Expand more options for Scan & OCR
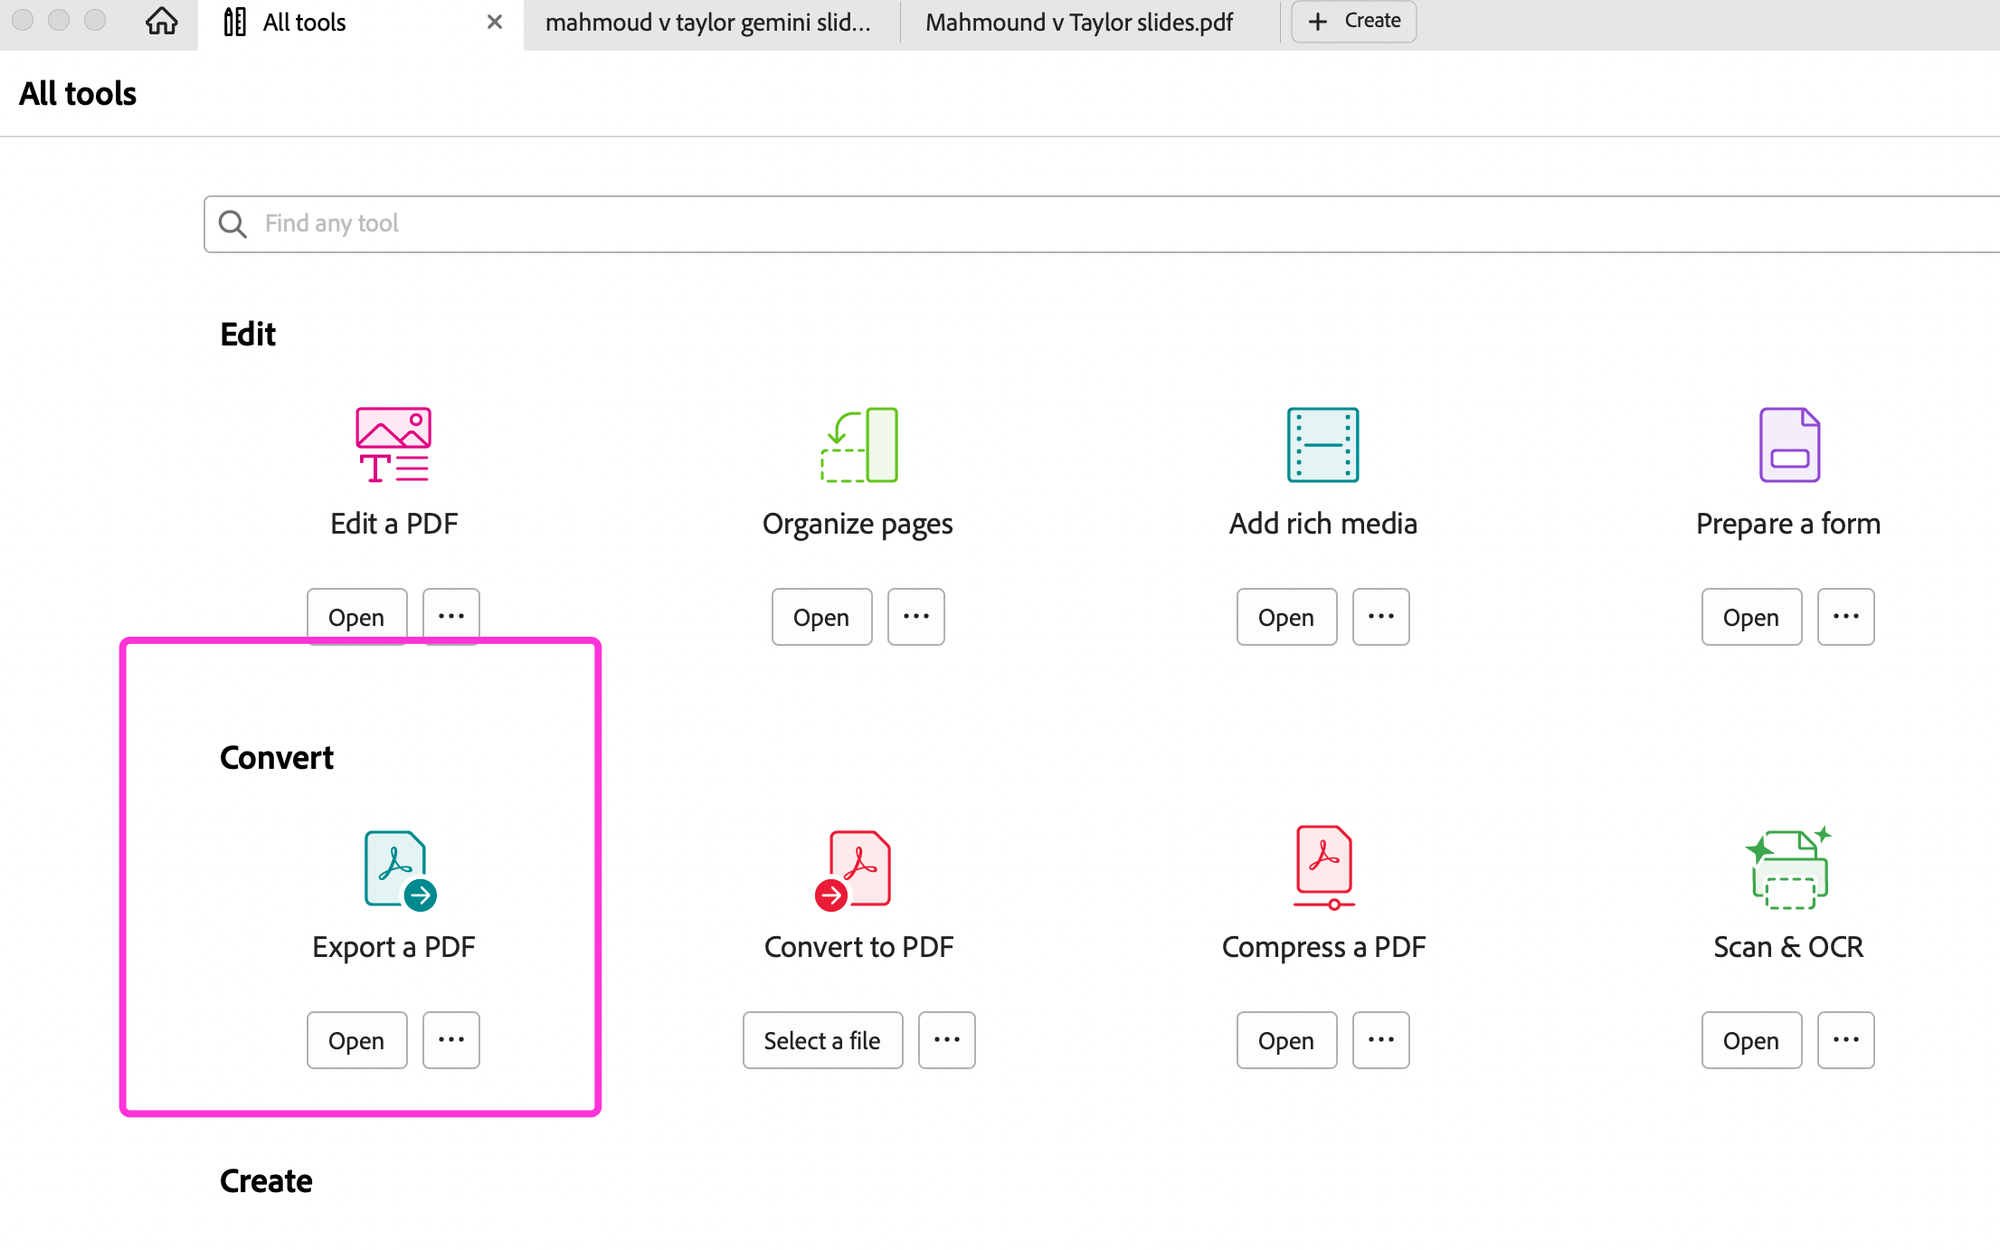Screen dimensions: 2000x1250 [1845, 1040]
